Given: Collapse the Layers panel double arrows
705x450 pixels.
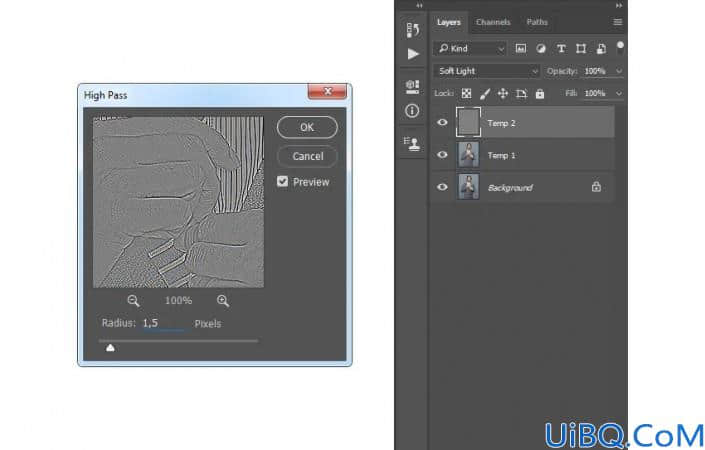Looking at the screenshot, I should (x=619, y=5).
